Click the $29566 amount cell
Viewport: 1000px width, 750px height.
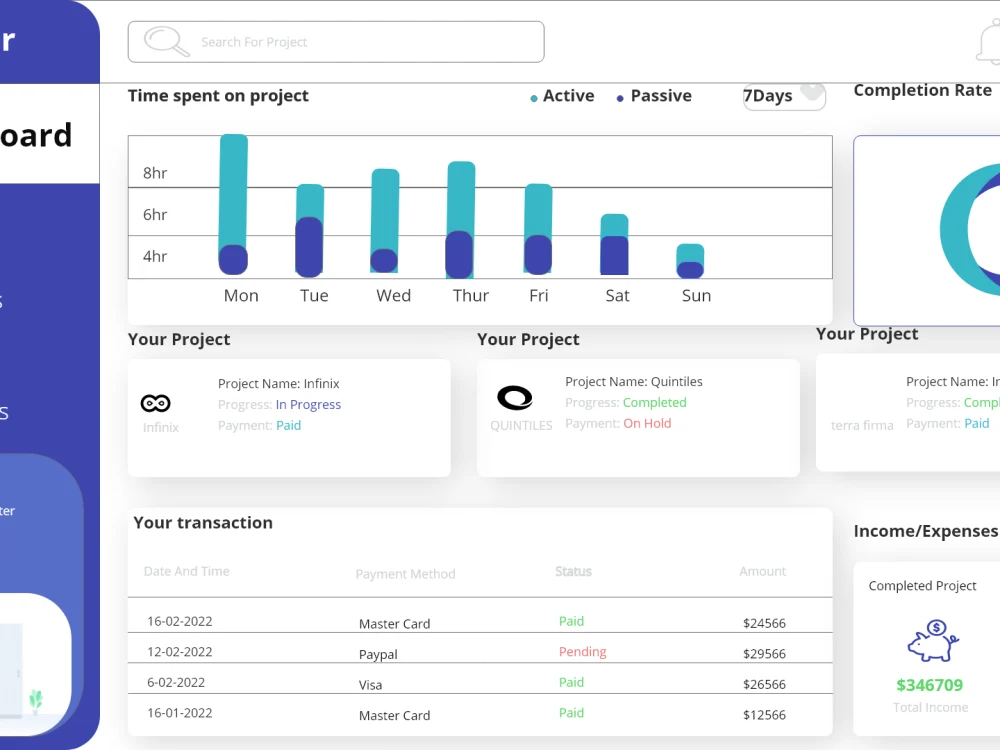(764, 654)
